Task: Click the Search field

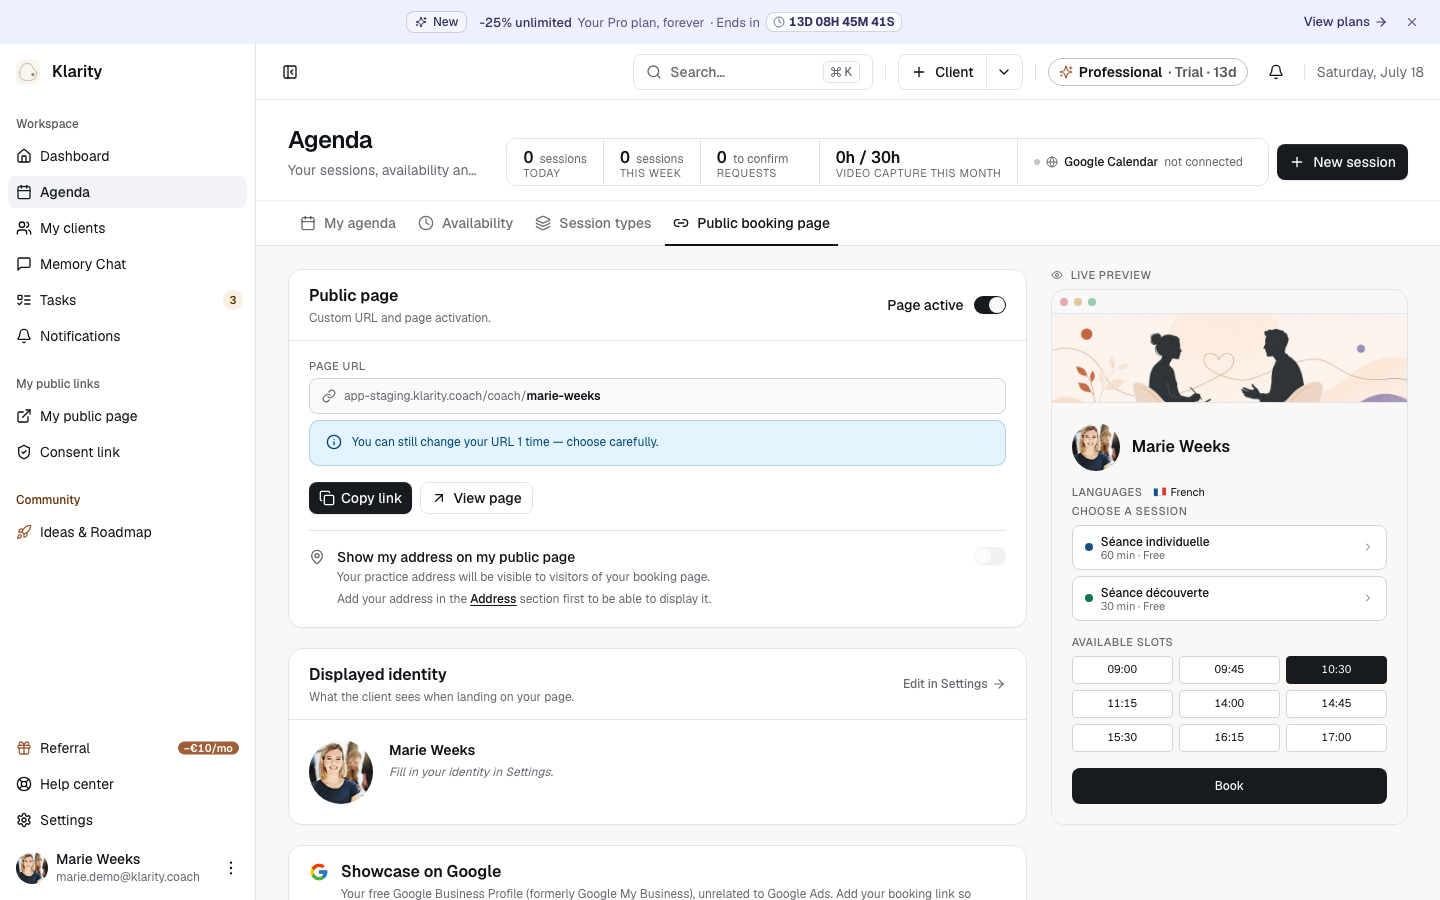Action: coord(753,72)
